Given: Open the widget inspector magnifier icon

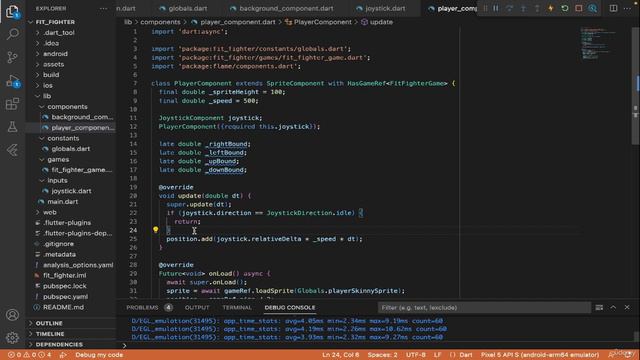Looking at the screenshot, I should (593, 8).
